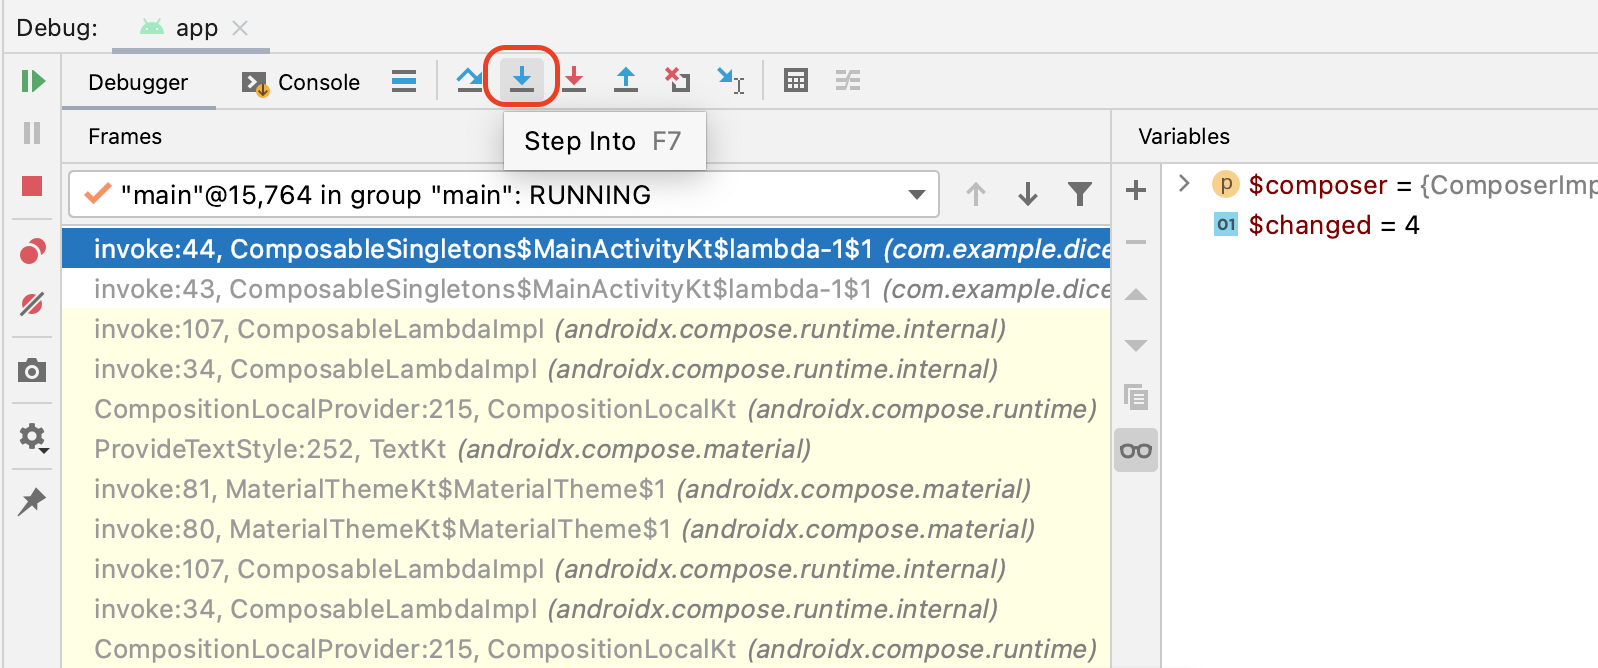The width and height of the screenshot is (1598, 668).
Task: Add a new watch with the plus button
Action: pos(1136,190)
